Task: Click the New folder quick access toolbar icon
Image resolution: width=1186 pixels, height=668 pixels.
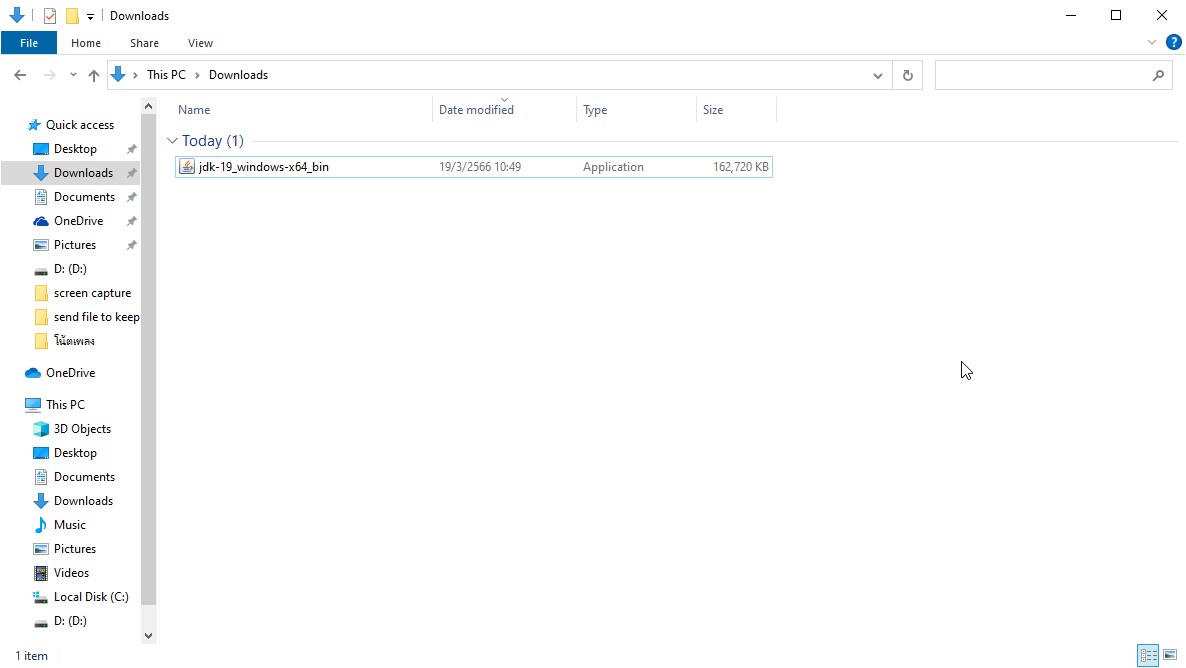Action: pos(72,15)
